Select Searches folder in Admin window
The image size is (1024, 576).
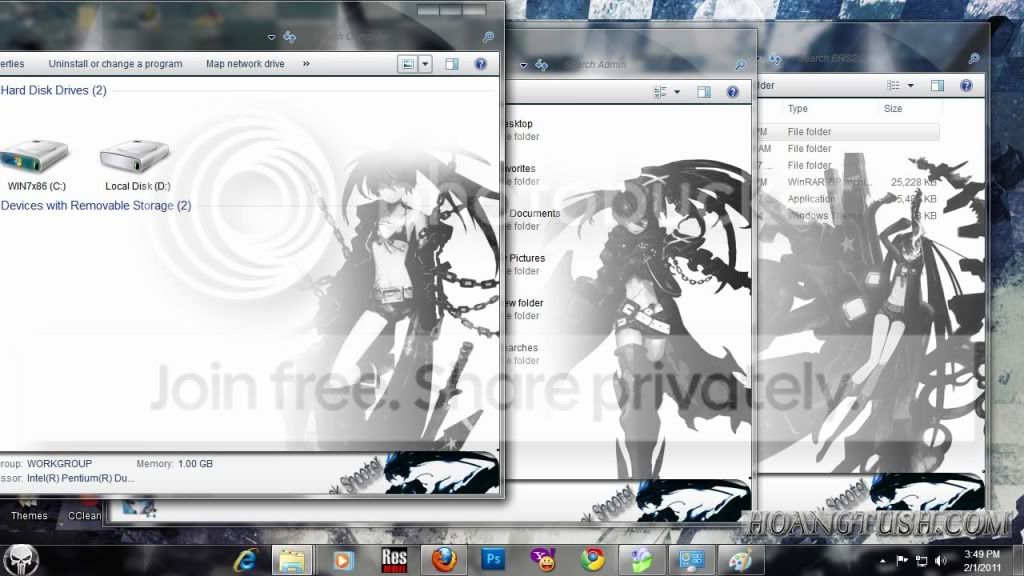(522, 354)
